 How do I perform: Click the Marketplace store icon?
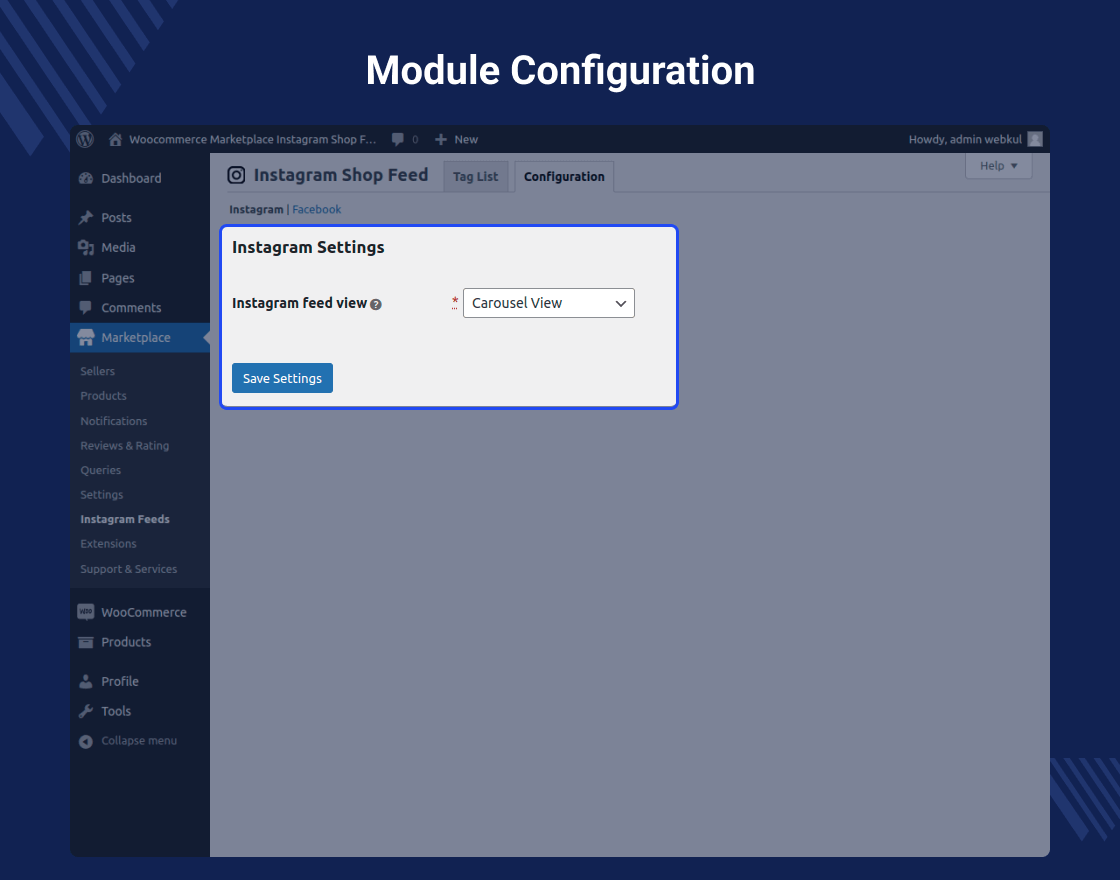point(86,338)
